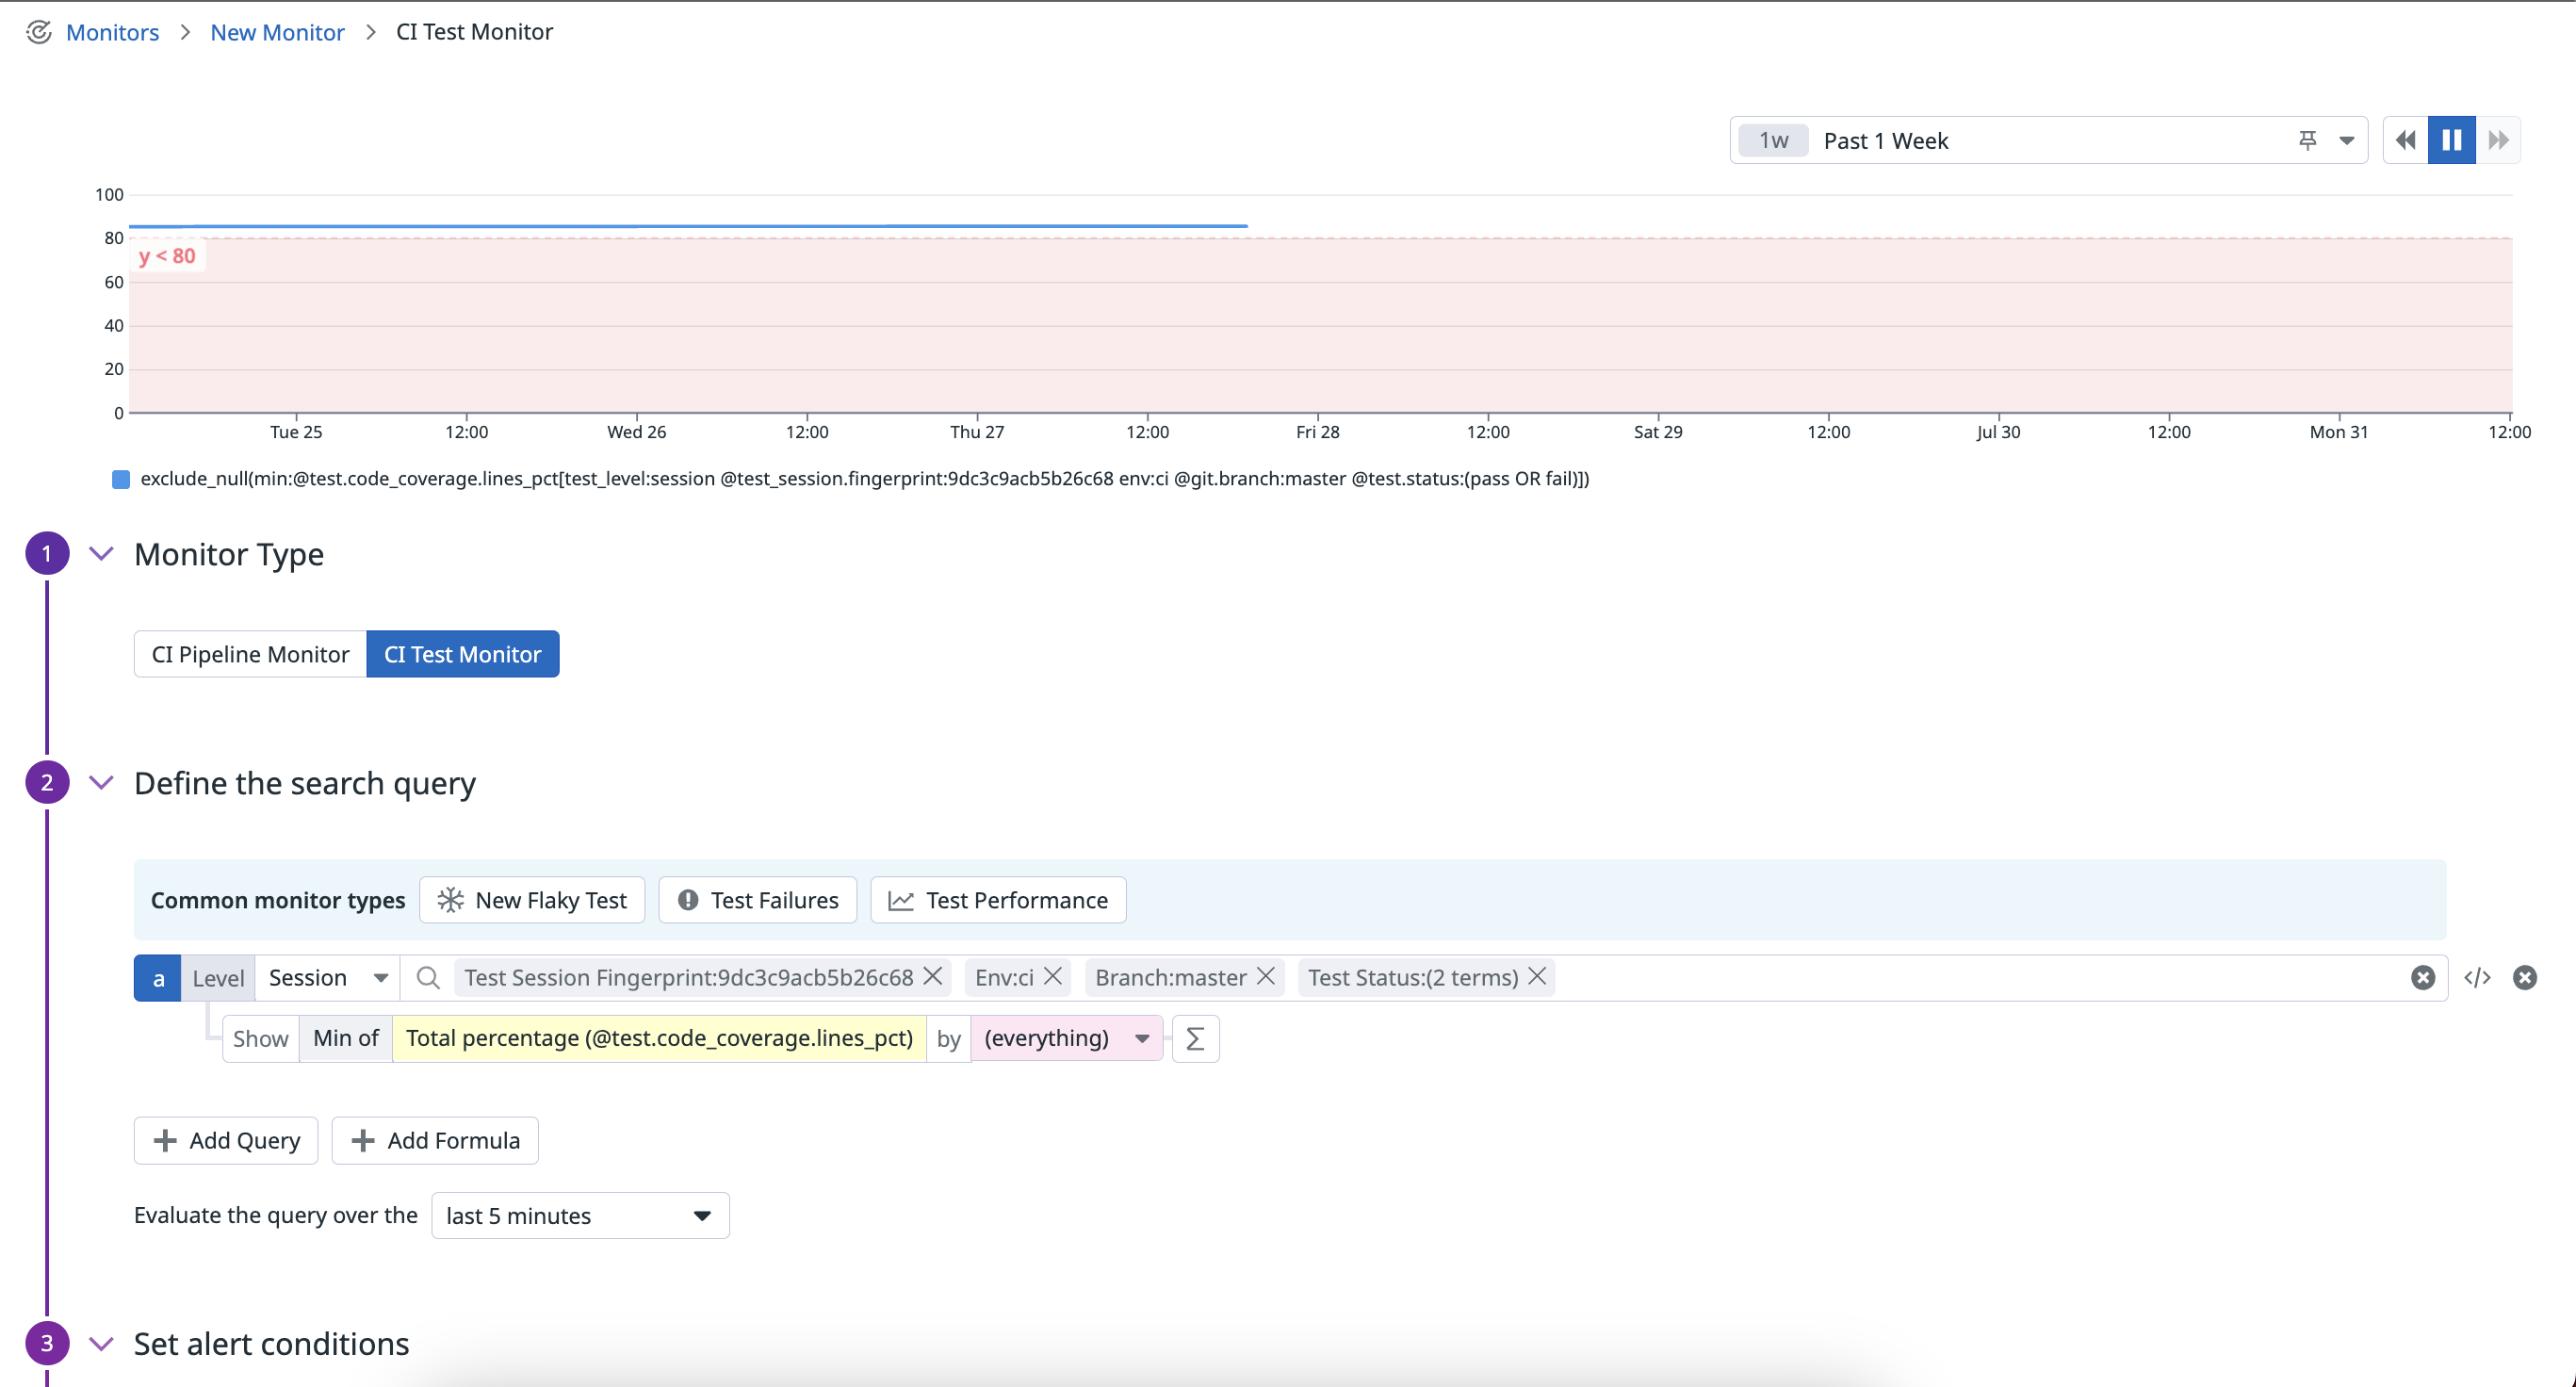Choose Test Performance common monitor type
The height and width of the screenshot is (1387, 2576).
pyautogui.click(x=998, y=900)
